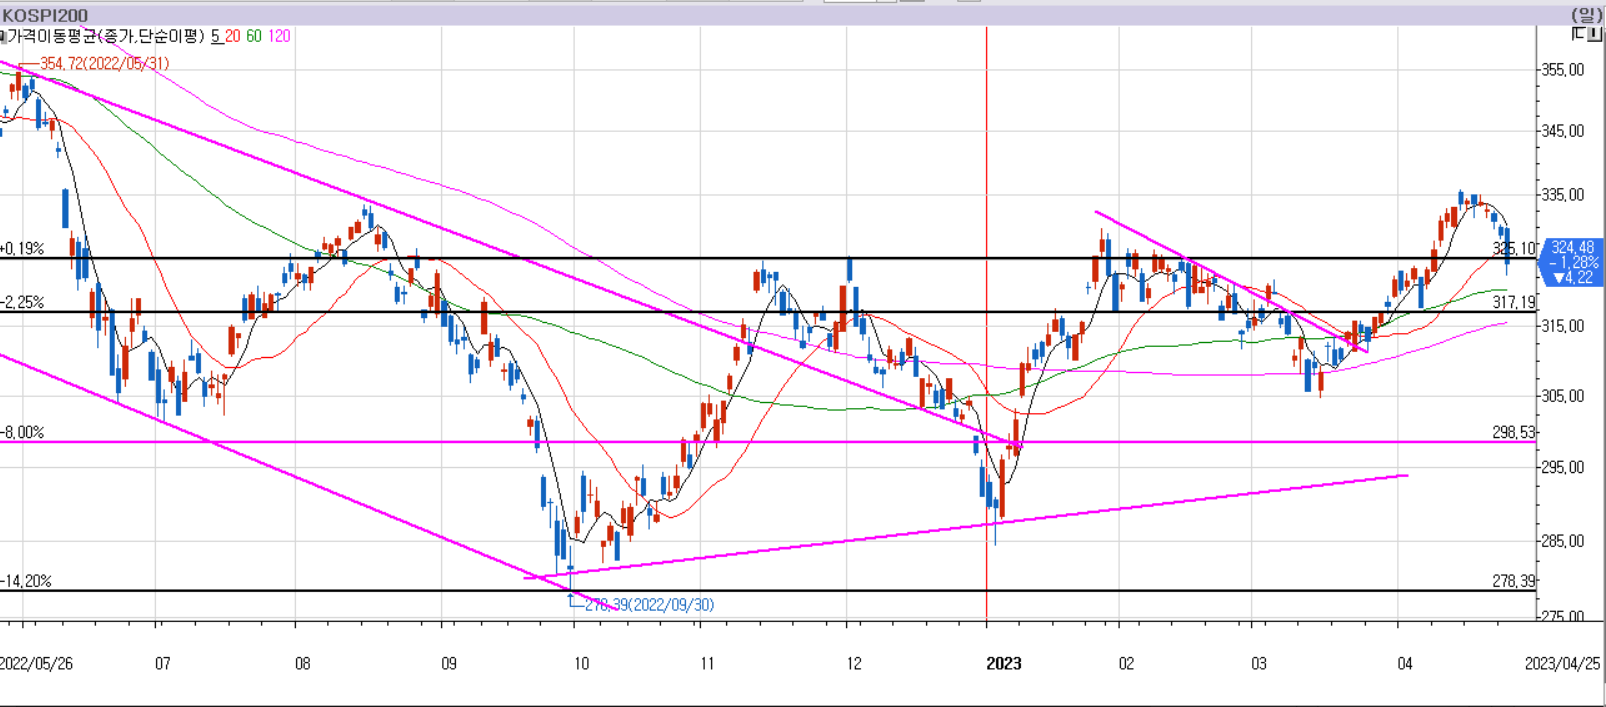
Task: Click the 04 month label on date axis
Action: (1404, 663)
